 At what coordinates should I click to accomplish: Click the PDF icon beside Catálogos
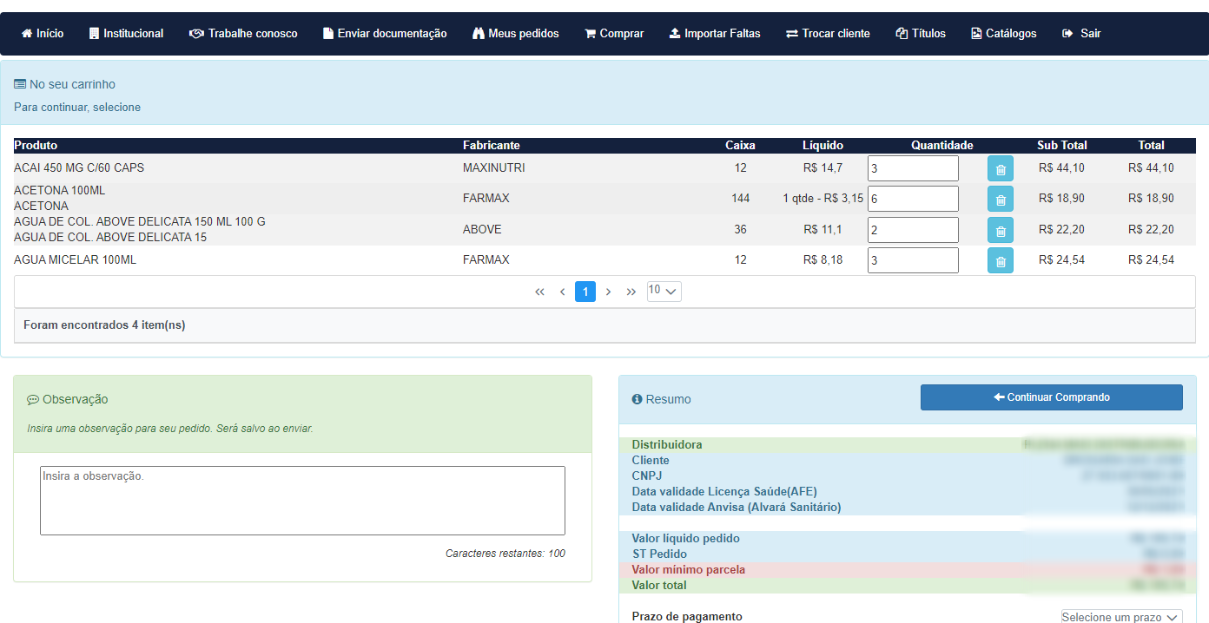(x=977, y=33)
